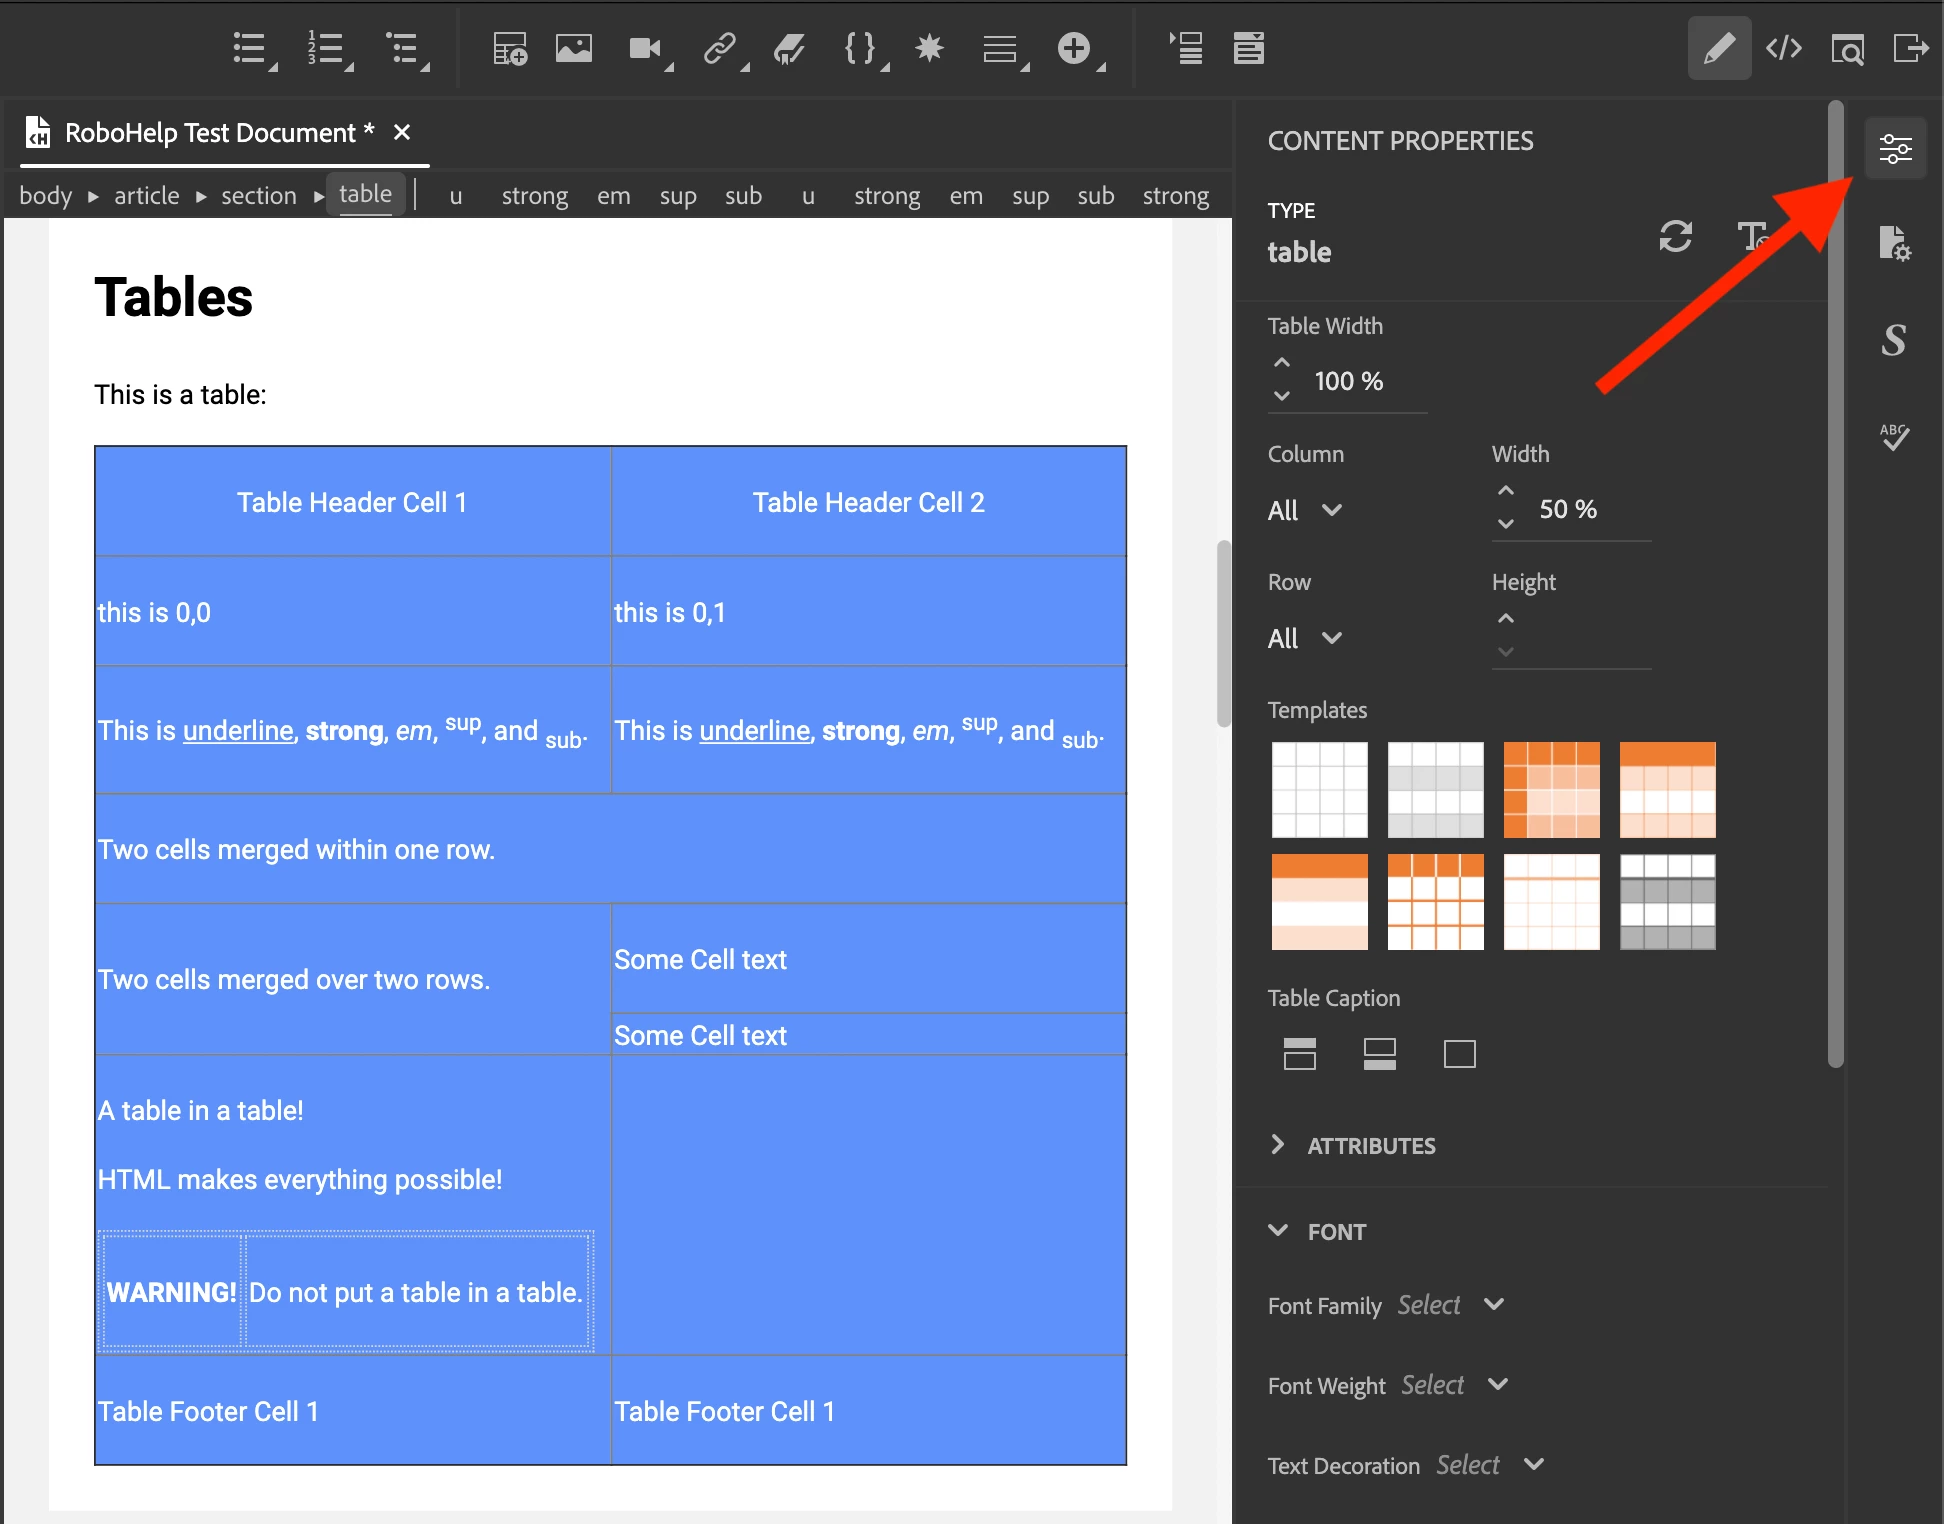This screenshot has height=1524, width=1944.
Task: Open the spell check panel
Action: pyautogui.click(x=1894, y=436)
